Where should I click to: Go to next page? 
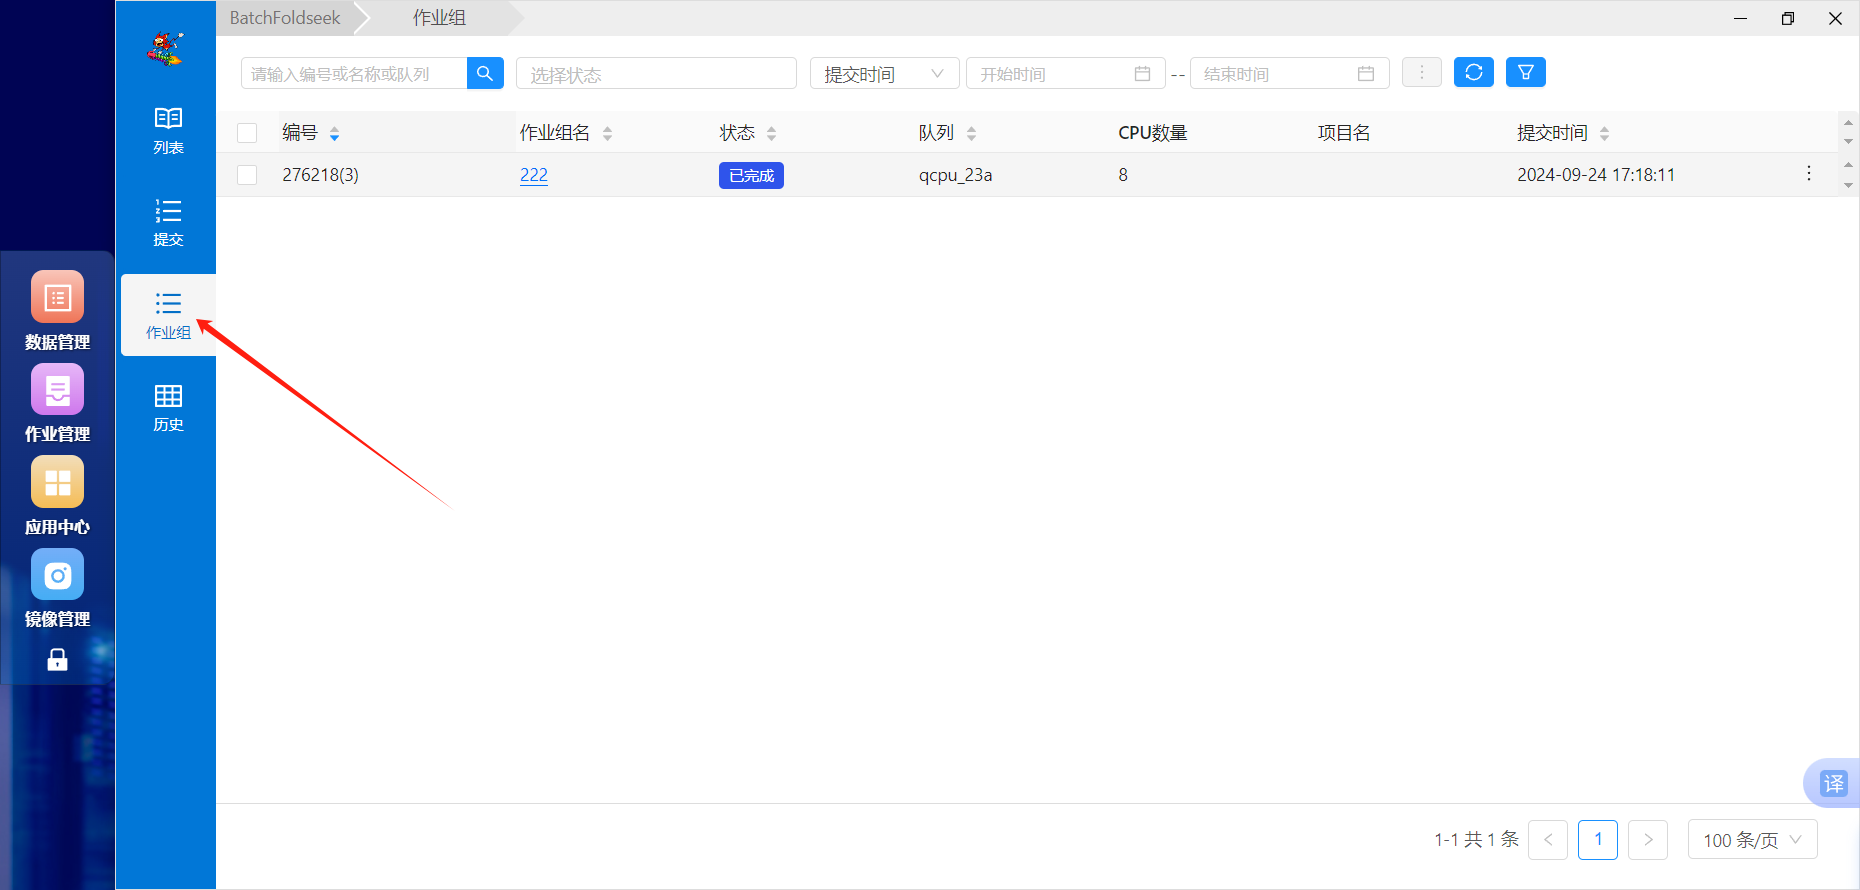(x=1648, y=840)
